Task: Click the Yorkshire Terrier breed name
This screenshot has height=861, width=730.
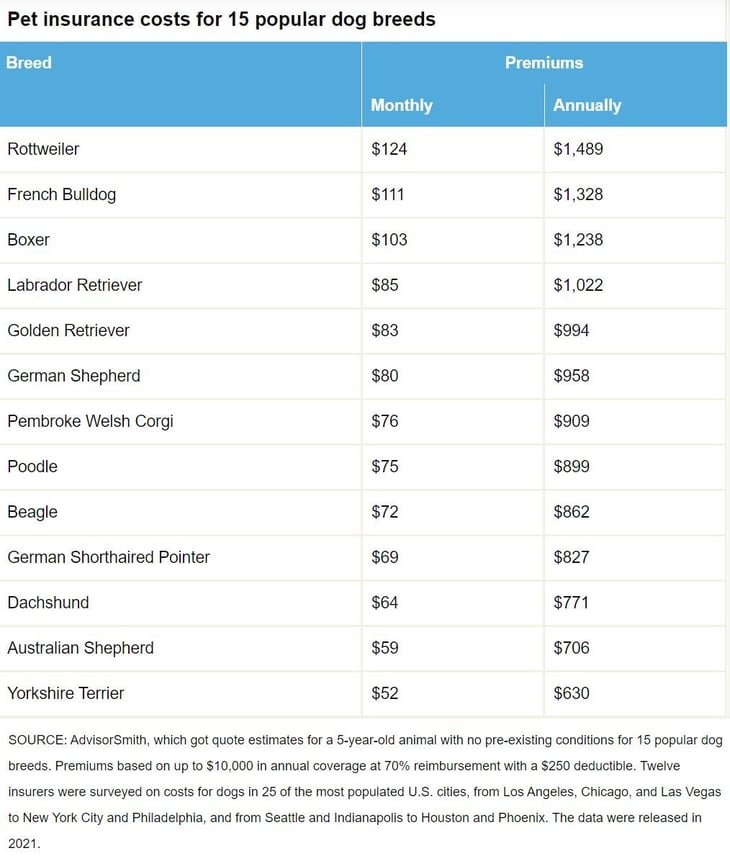Action: [66, 693]
